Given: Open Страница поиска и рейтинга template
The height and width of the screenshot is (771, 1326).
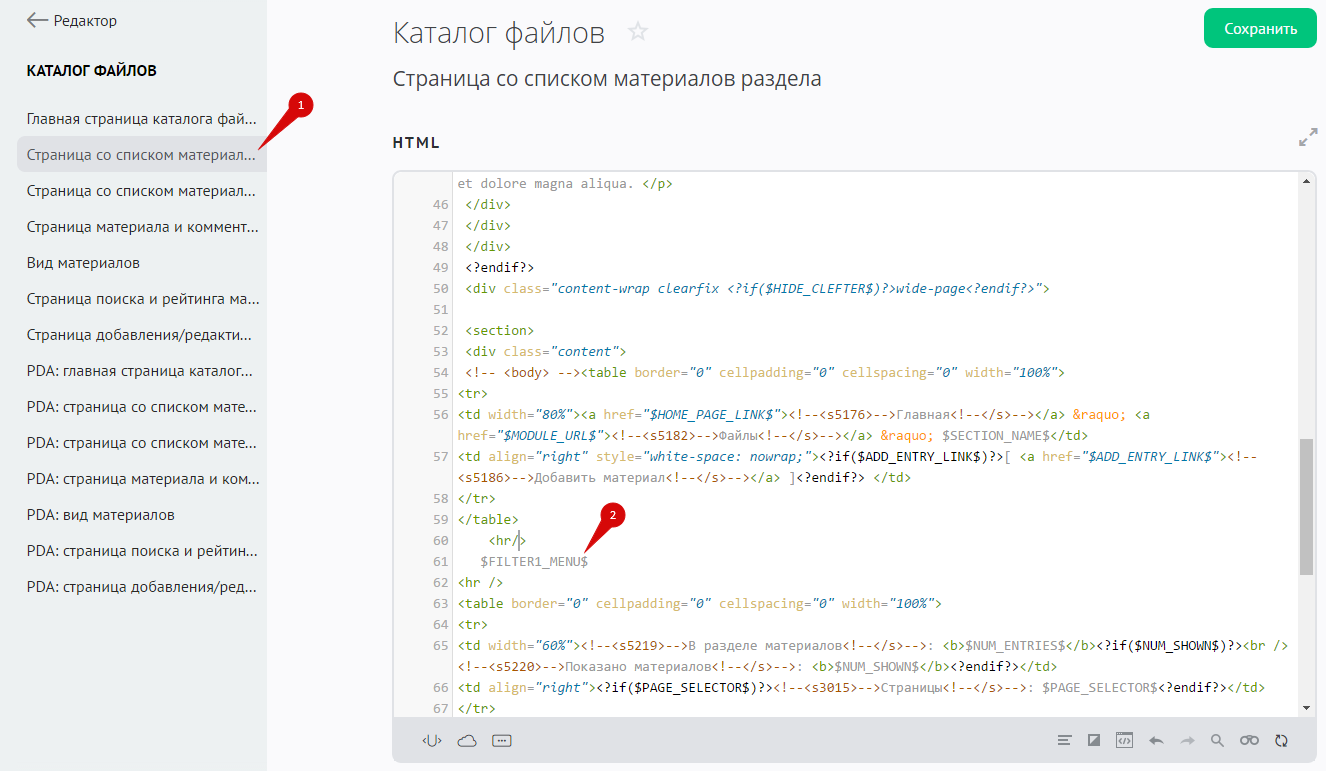Looking at the screenshot, I should click(143, 299).
